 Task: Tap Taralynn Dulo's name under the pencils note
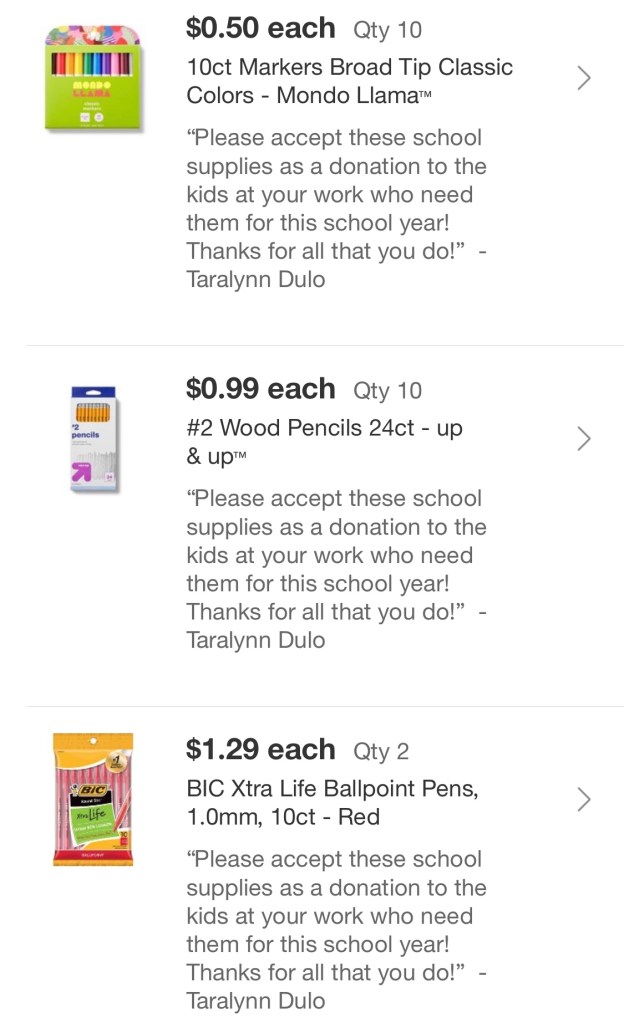(256, 641)
